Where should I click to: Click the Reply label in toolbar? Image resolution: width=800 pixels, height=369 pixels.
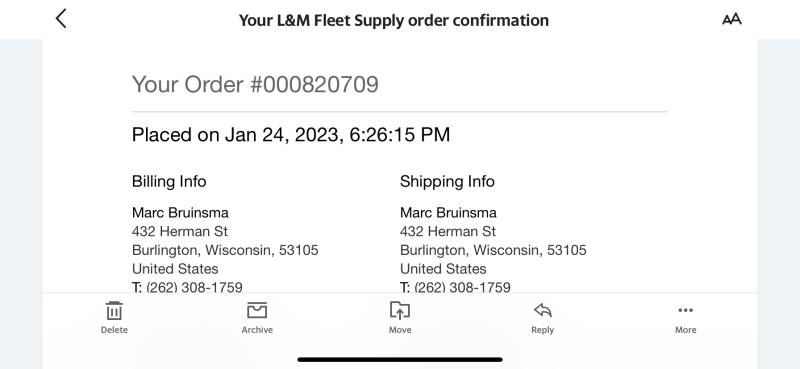[542, 330]
